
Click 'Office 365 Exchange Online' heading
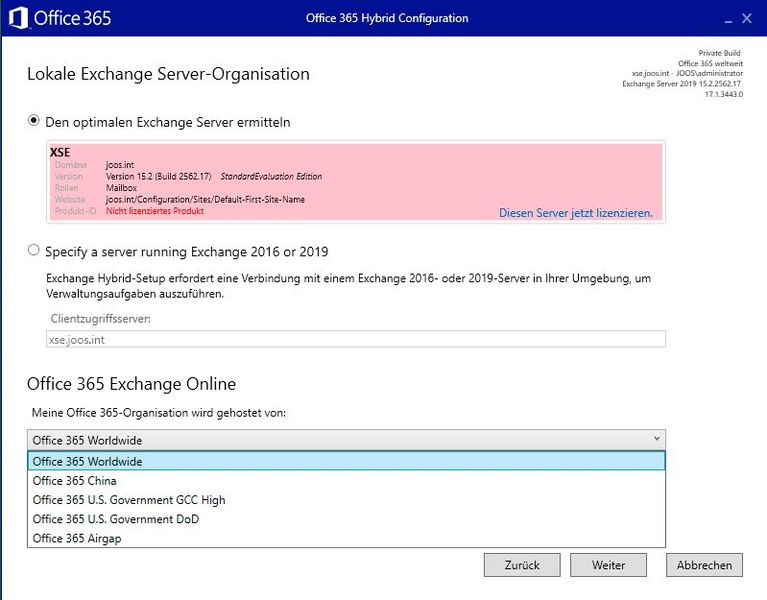[131, 384]
